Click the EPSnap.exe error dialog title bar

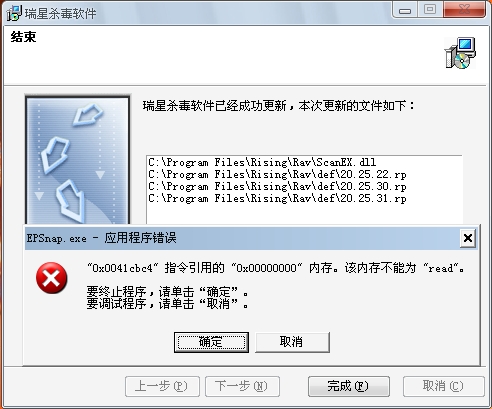pyautogui.click(x=243, y=238)
